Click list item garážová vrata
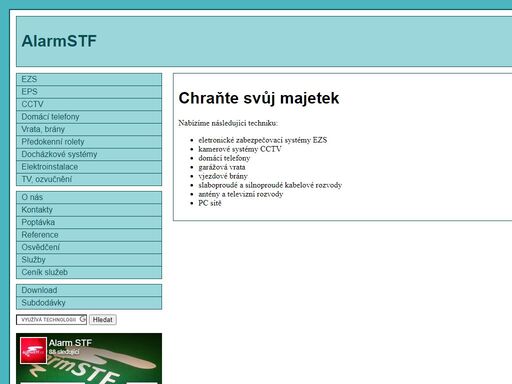Screen dimensions: 512x384 pos(222,167)
